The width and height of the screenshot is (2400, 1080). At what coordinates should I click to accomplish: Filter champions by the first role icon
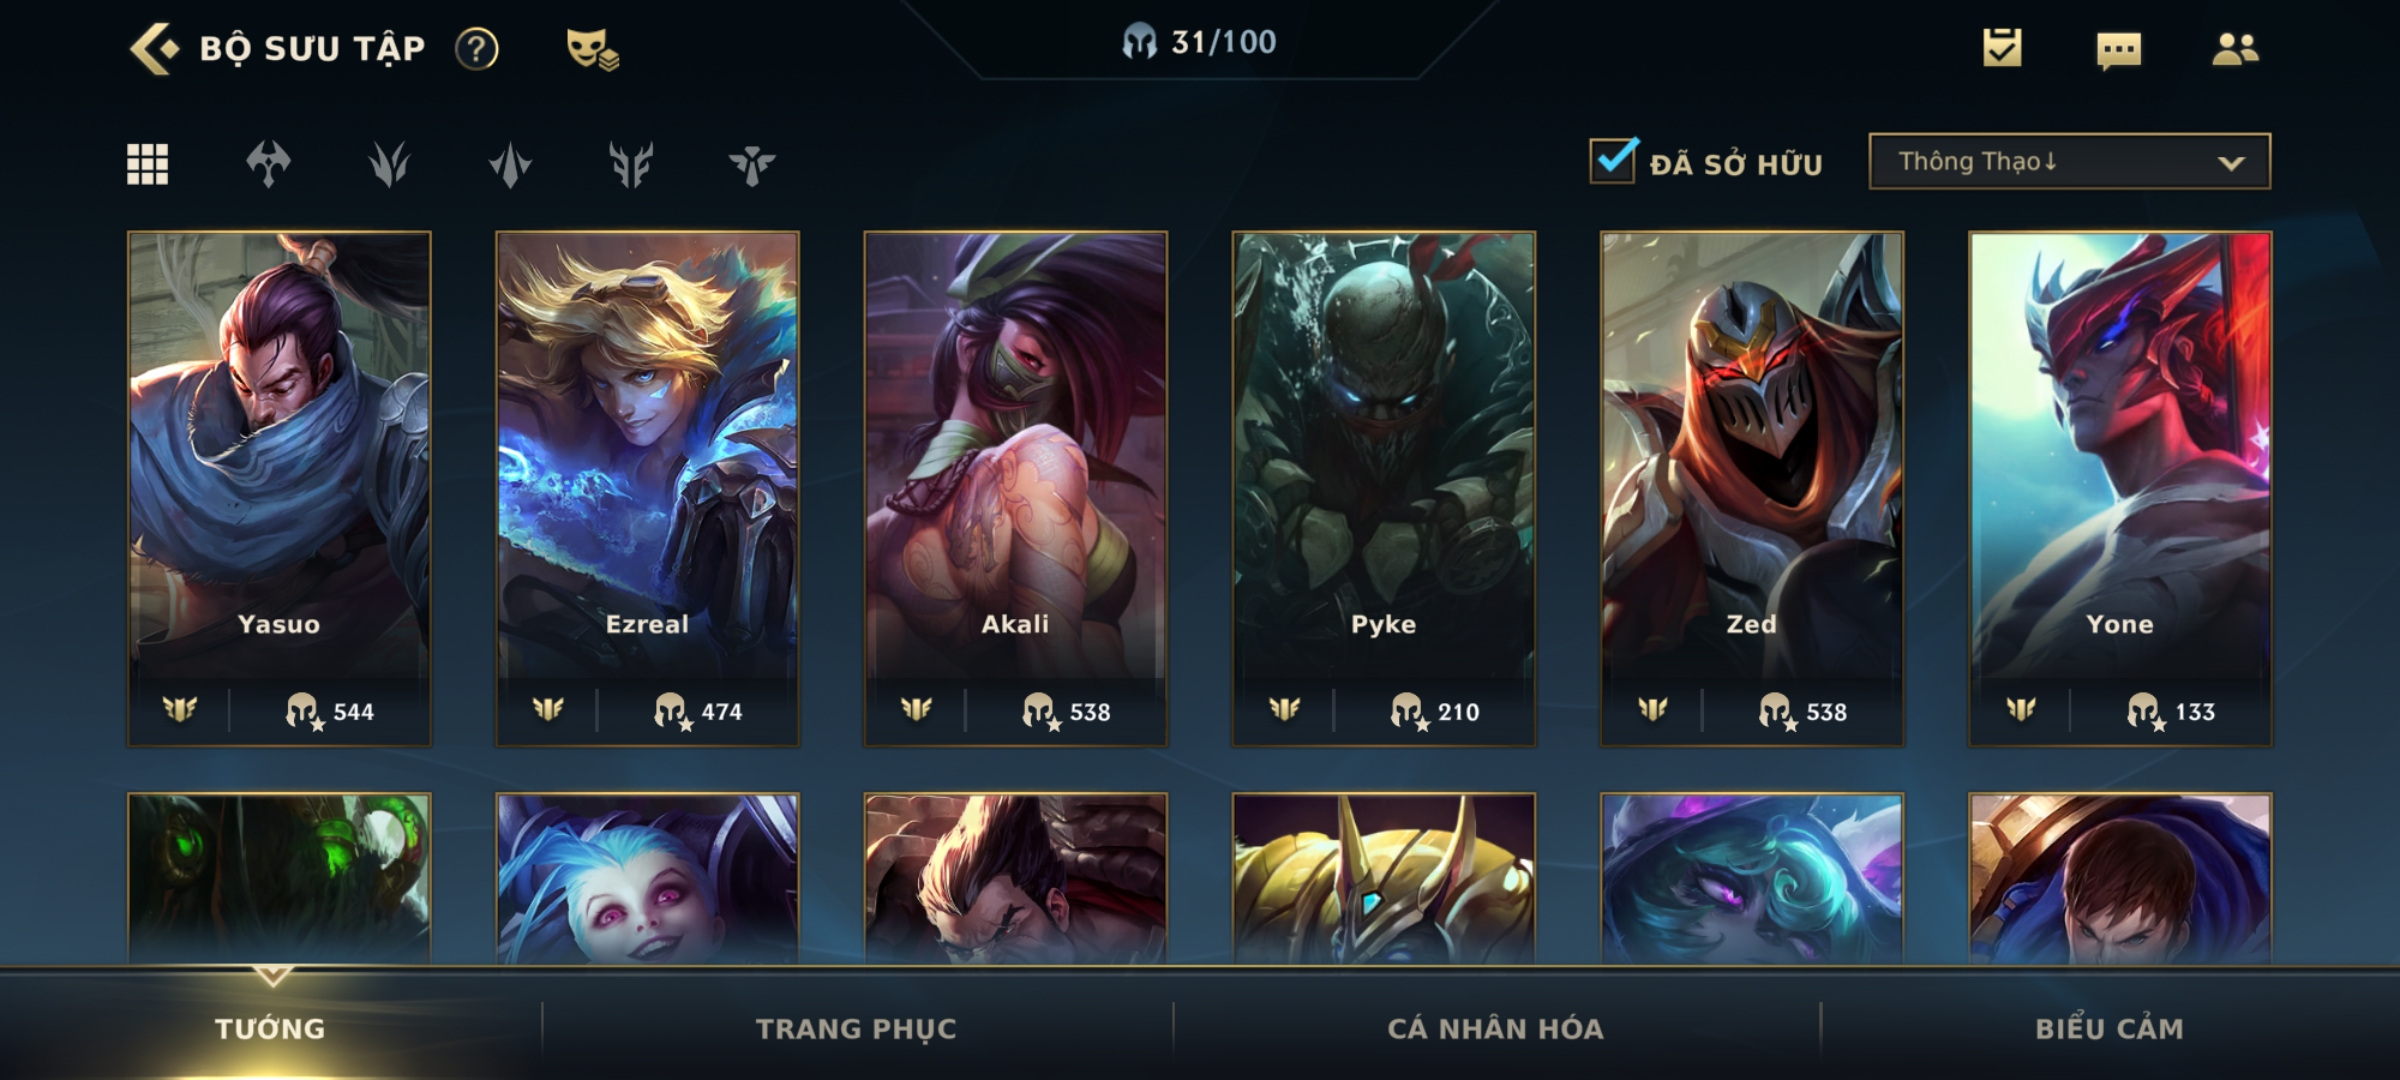click(268, 164)
